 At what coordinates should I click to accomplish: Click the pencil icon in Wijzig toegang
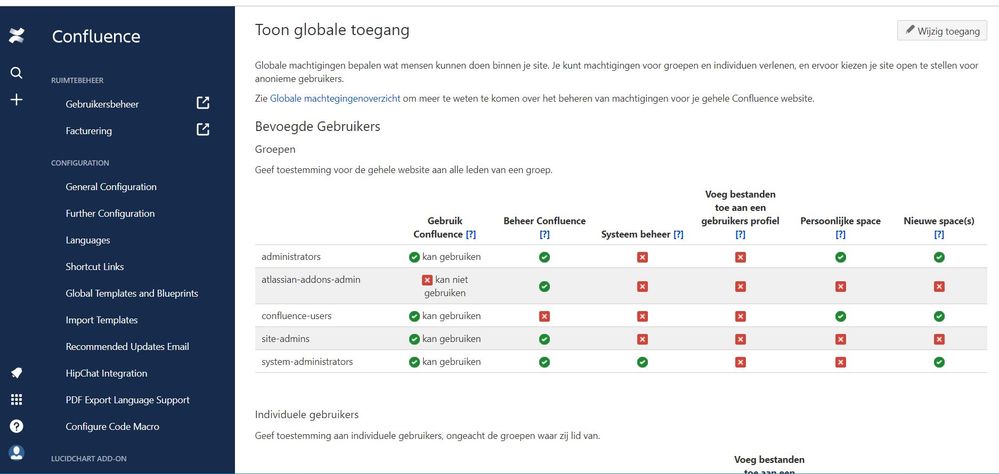point(910,30)
